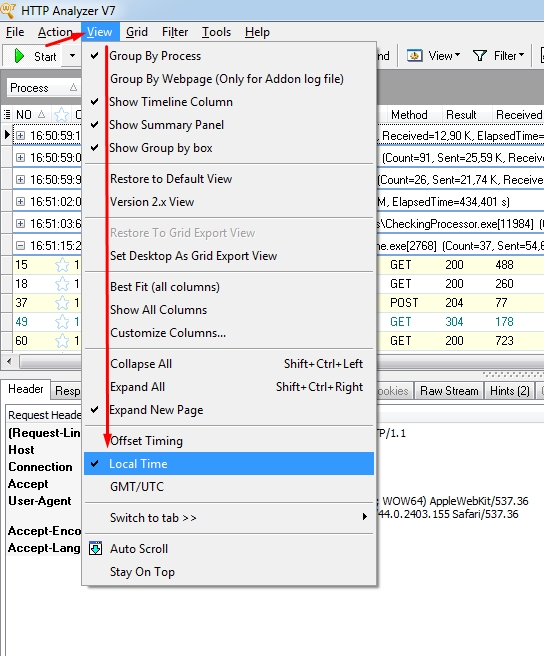
Task: Click POST method cell in row 37
Action: [404, 303]
